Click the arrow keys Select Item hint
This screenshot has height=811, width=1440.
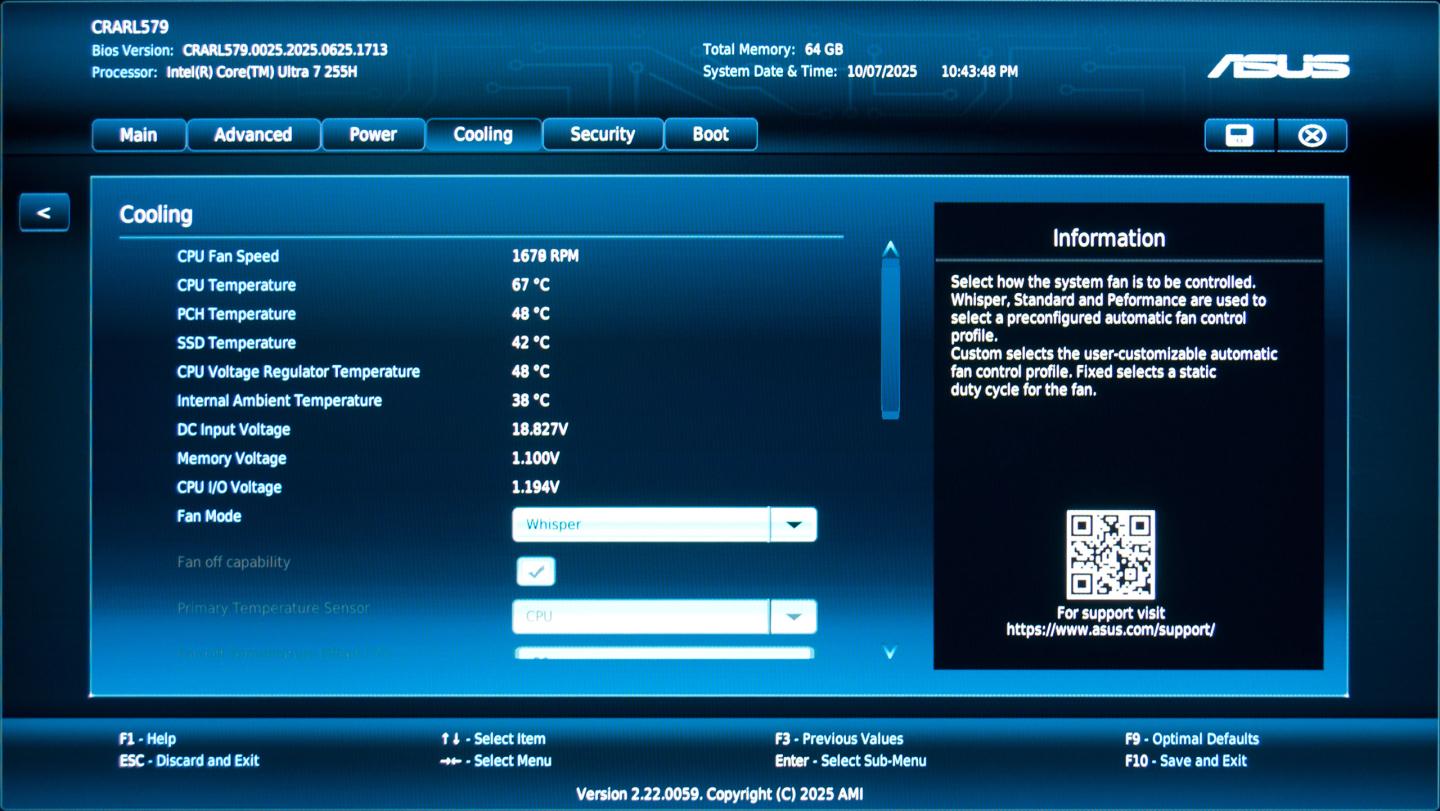pos(493,739)
